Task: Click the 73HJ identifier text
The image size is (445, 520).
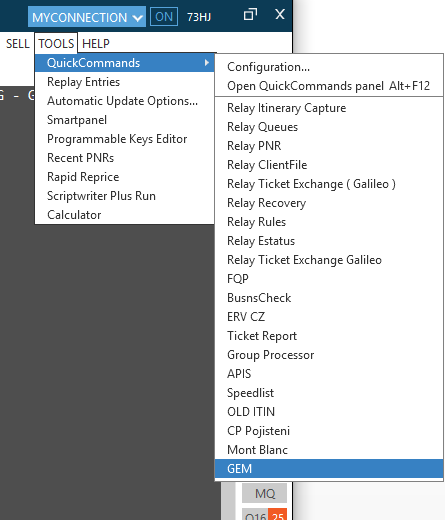Action: tap(199, 17)
